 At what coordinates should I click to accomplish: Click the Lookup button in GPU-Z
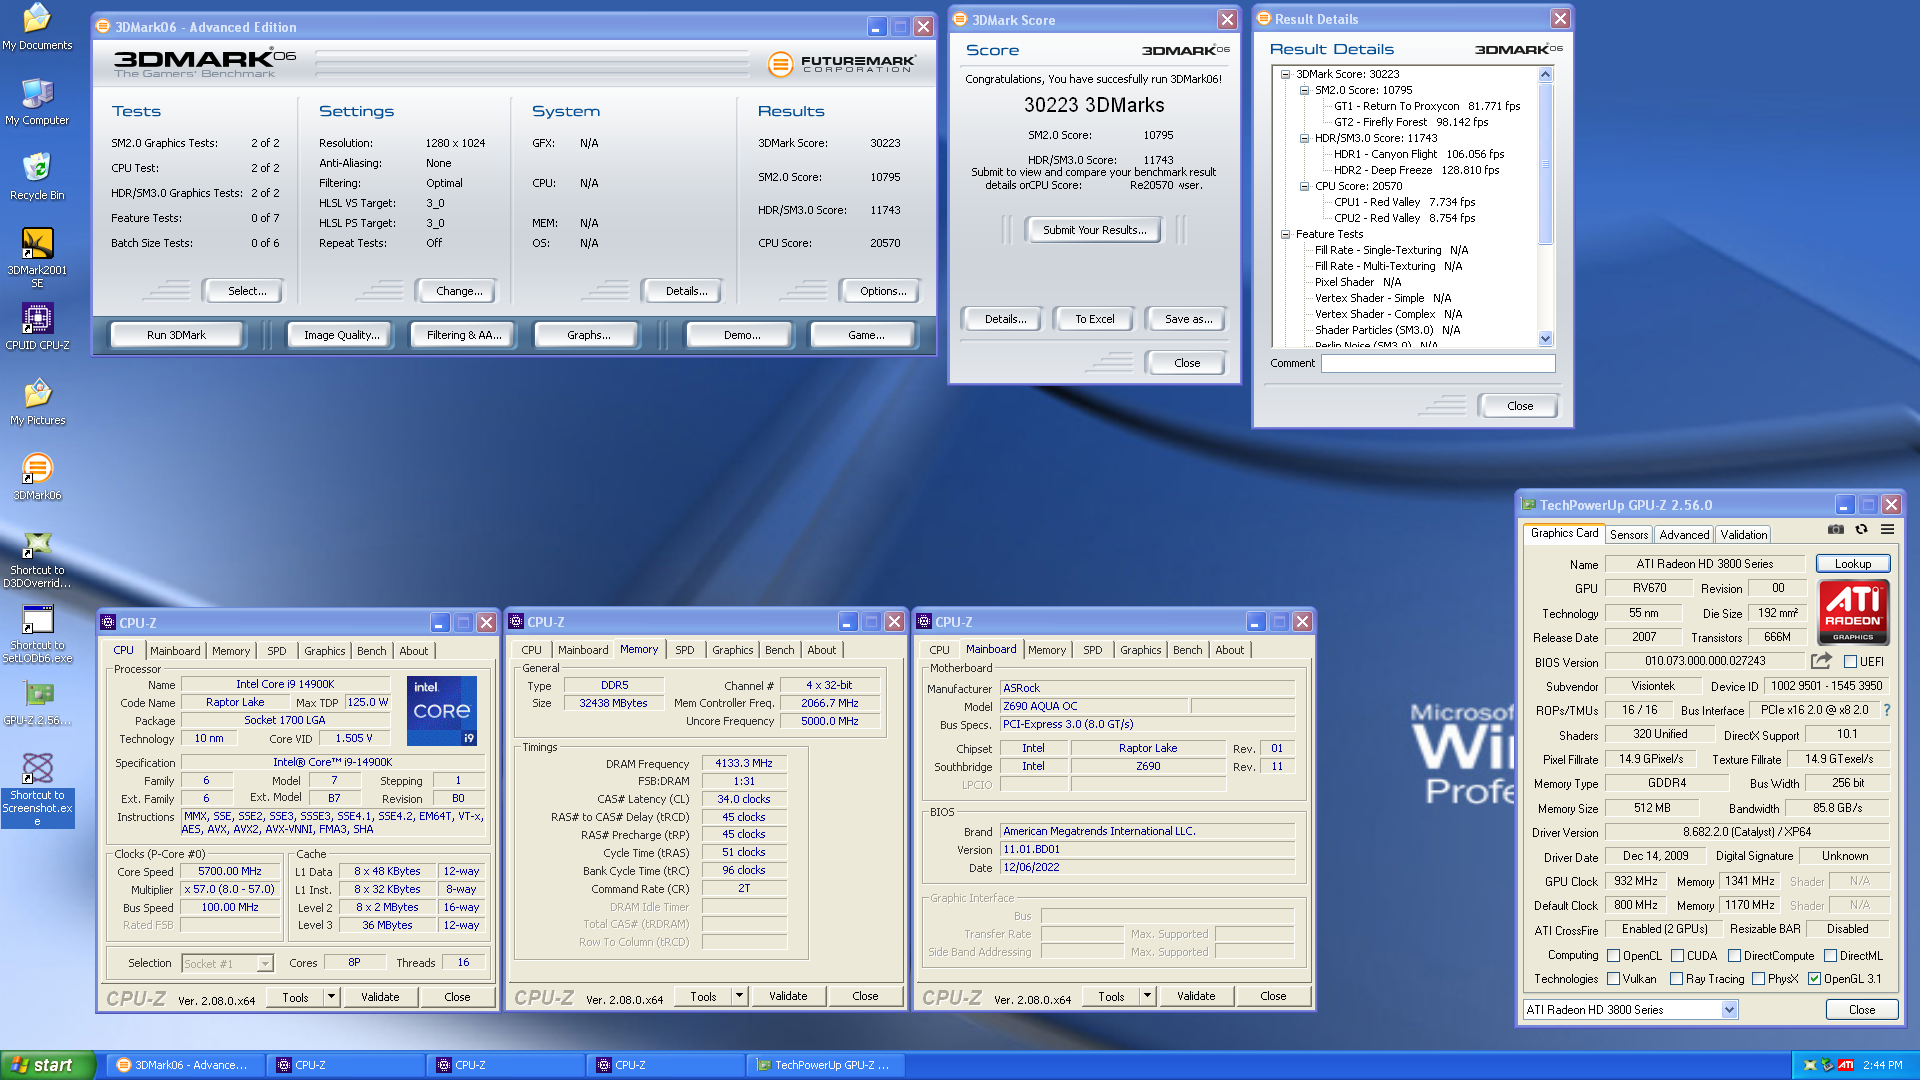point(1852,564)
